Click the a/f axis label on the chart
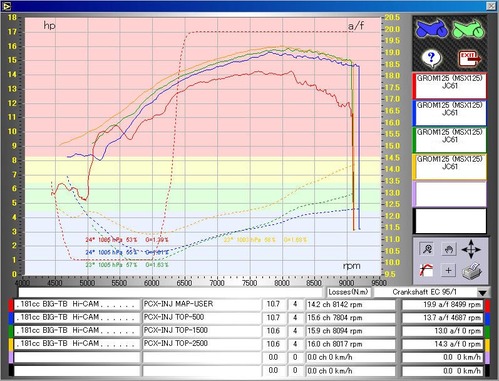 (356, 26)
